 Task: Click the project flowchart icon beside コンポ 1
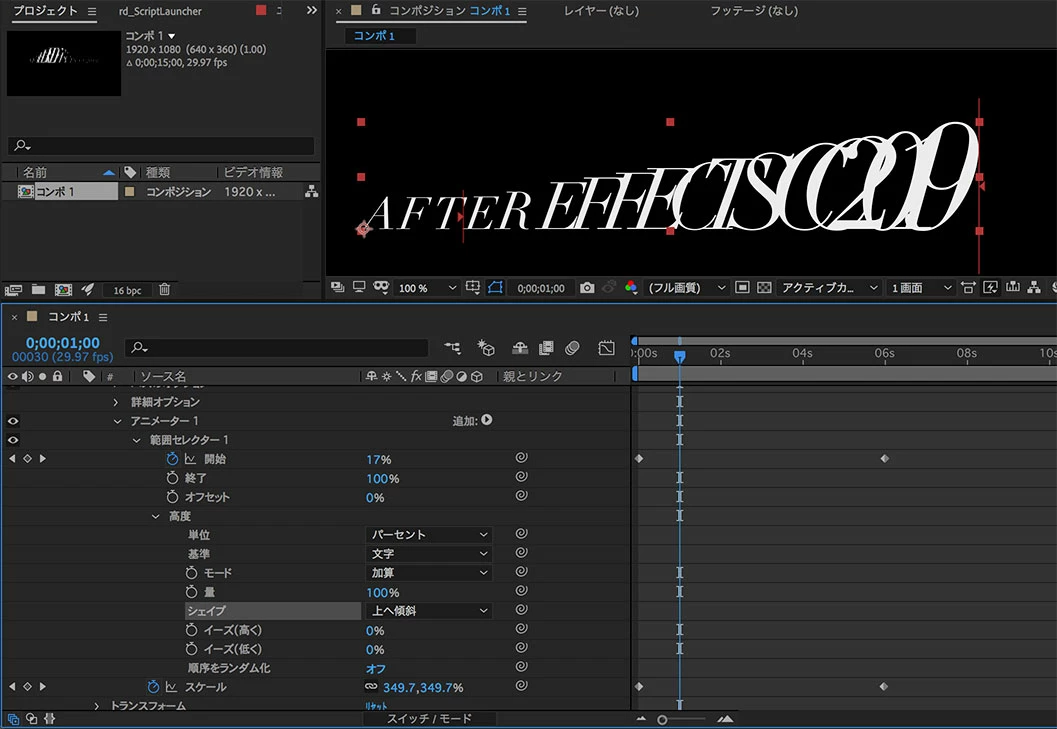point(311,192)
